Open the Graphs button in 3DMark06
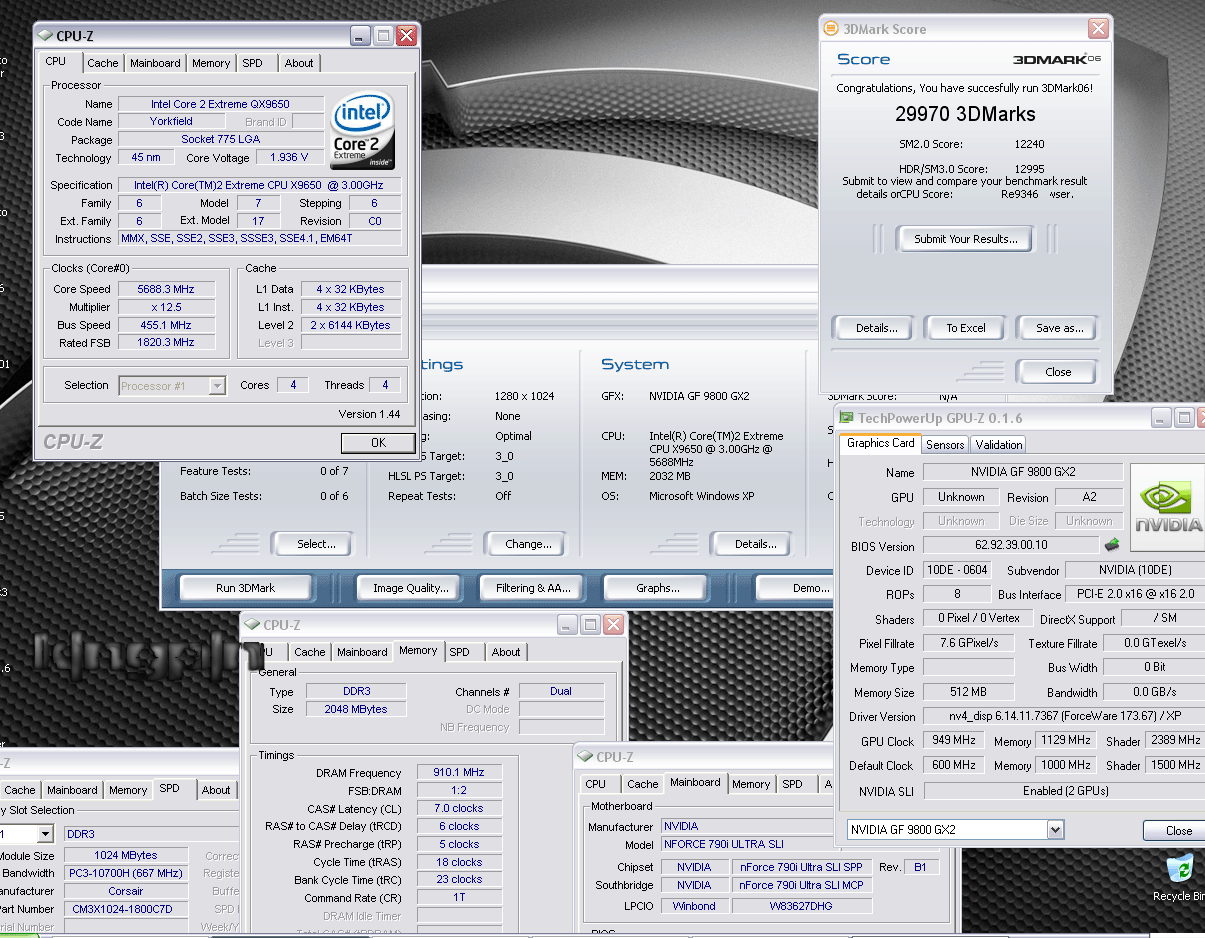The height and width of the screenshot is (938, 1205). coord(657,588)
